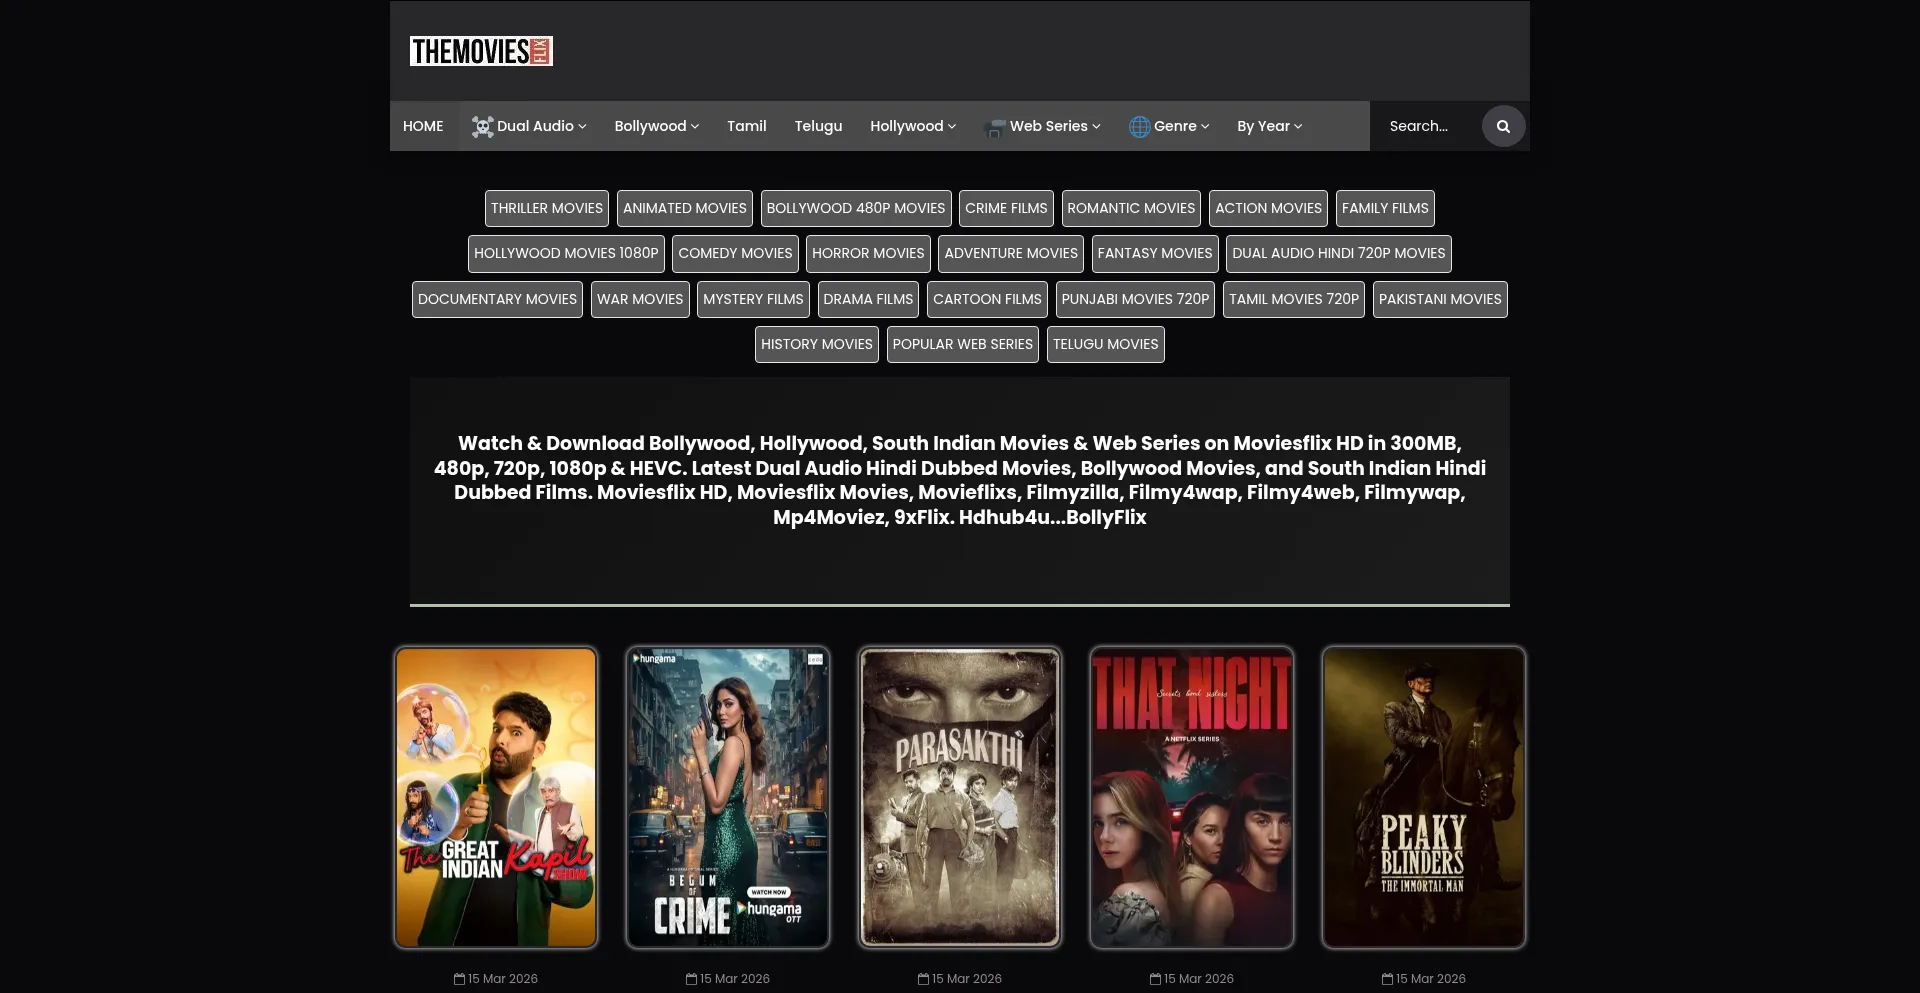The image size is (1920, 993).
Task: Open CRIME FILMS category
Action: click(1006, 208)
